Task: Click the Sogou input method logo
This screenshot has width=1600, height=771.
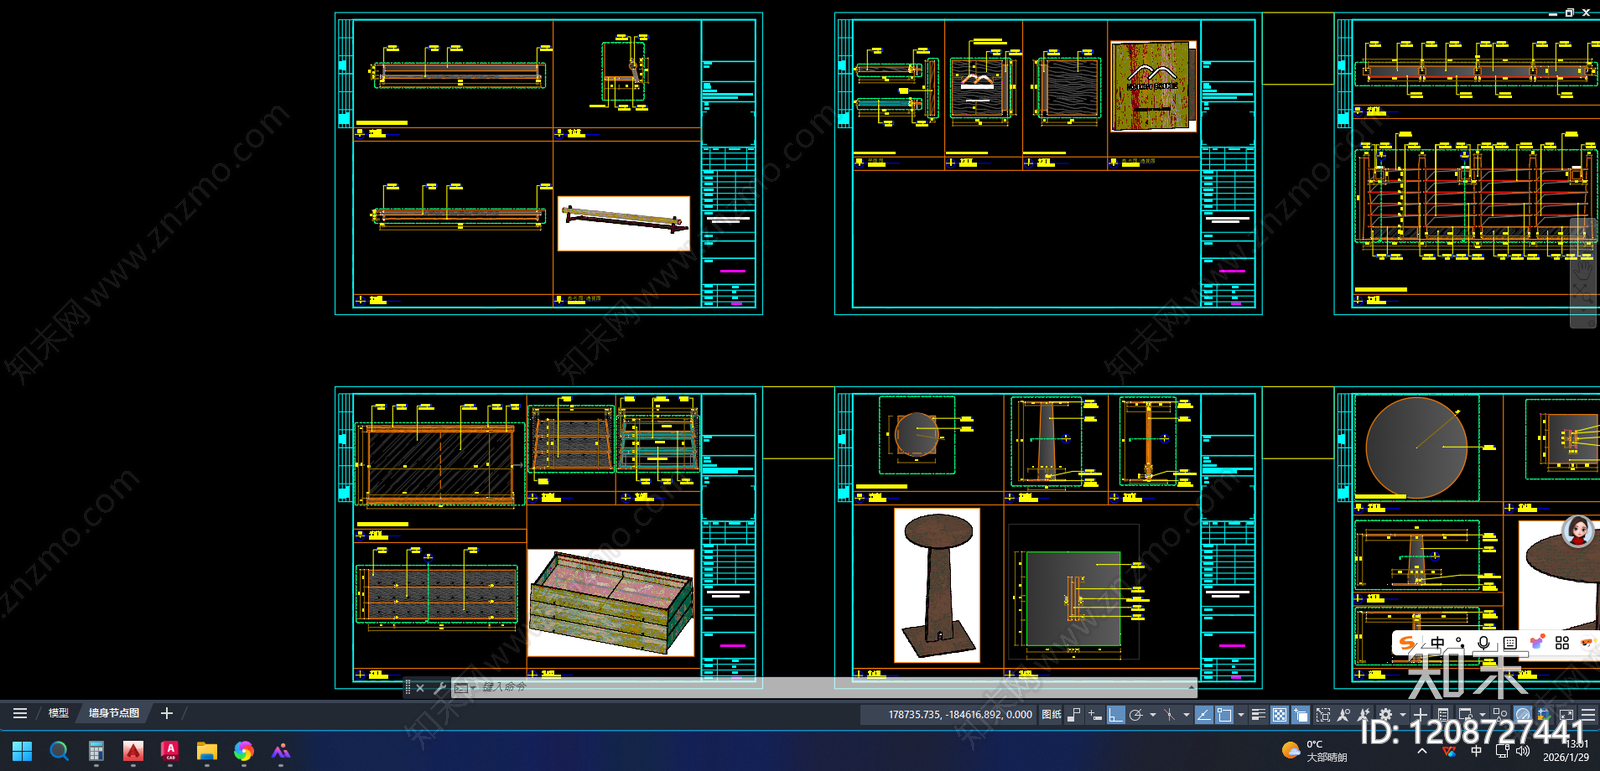Action: pos(1407,643)
